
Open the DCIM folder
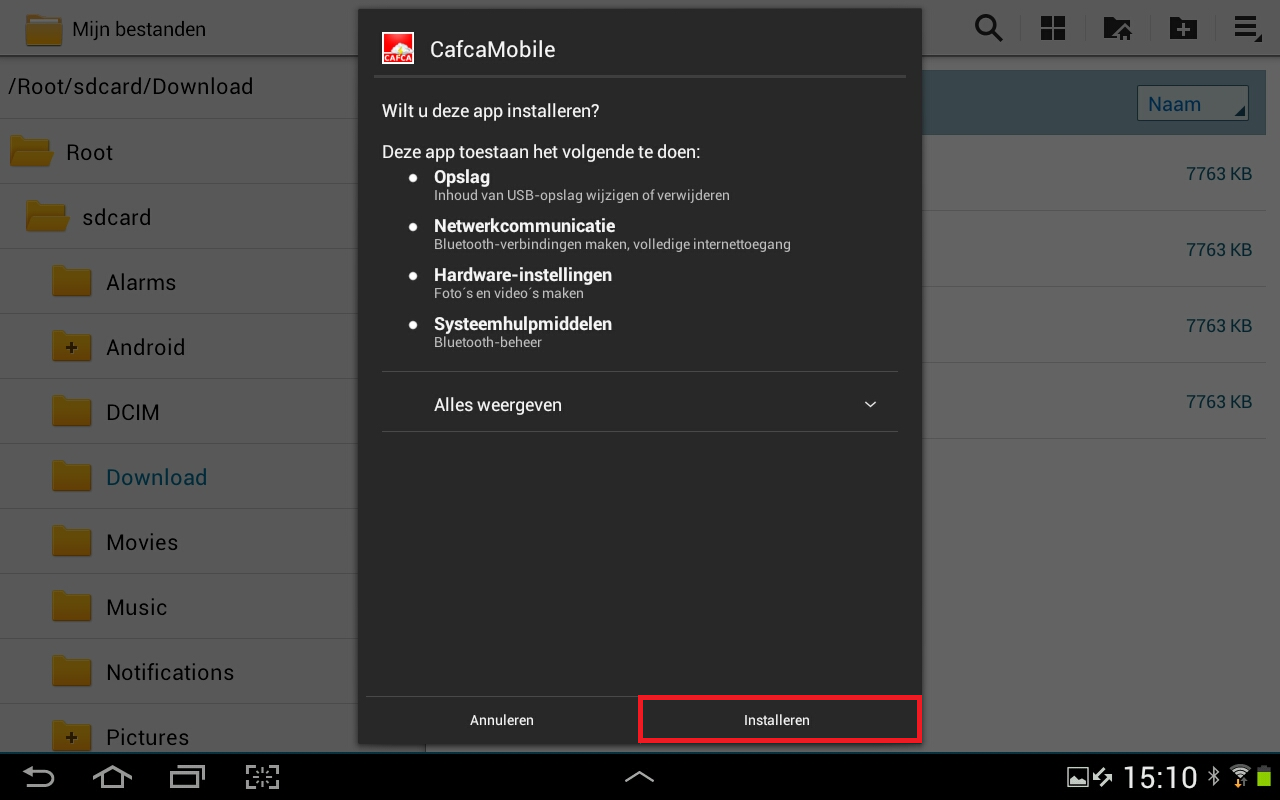(178, 412)
